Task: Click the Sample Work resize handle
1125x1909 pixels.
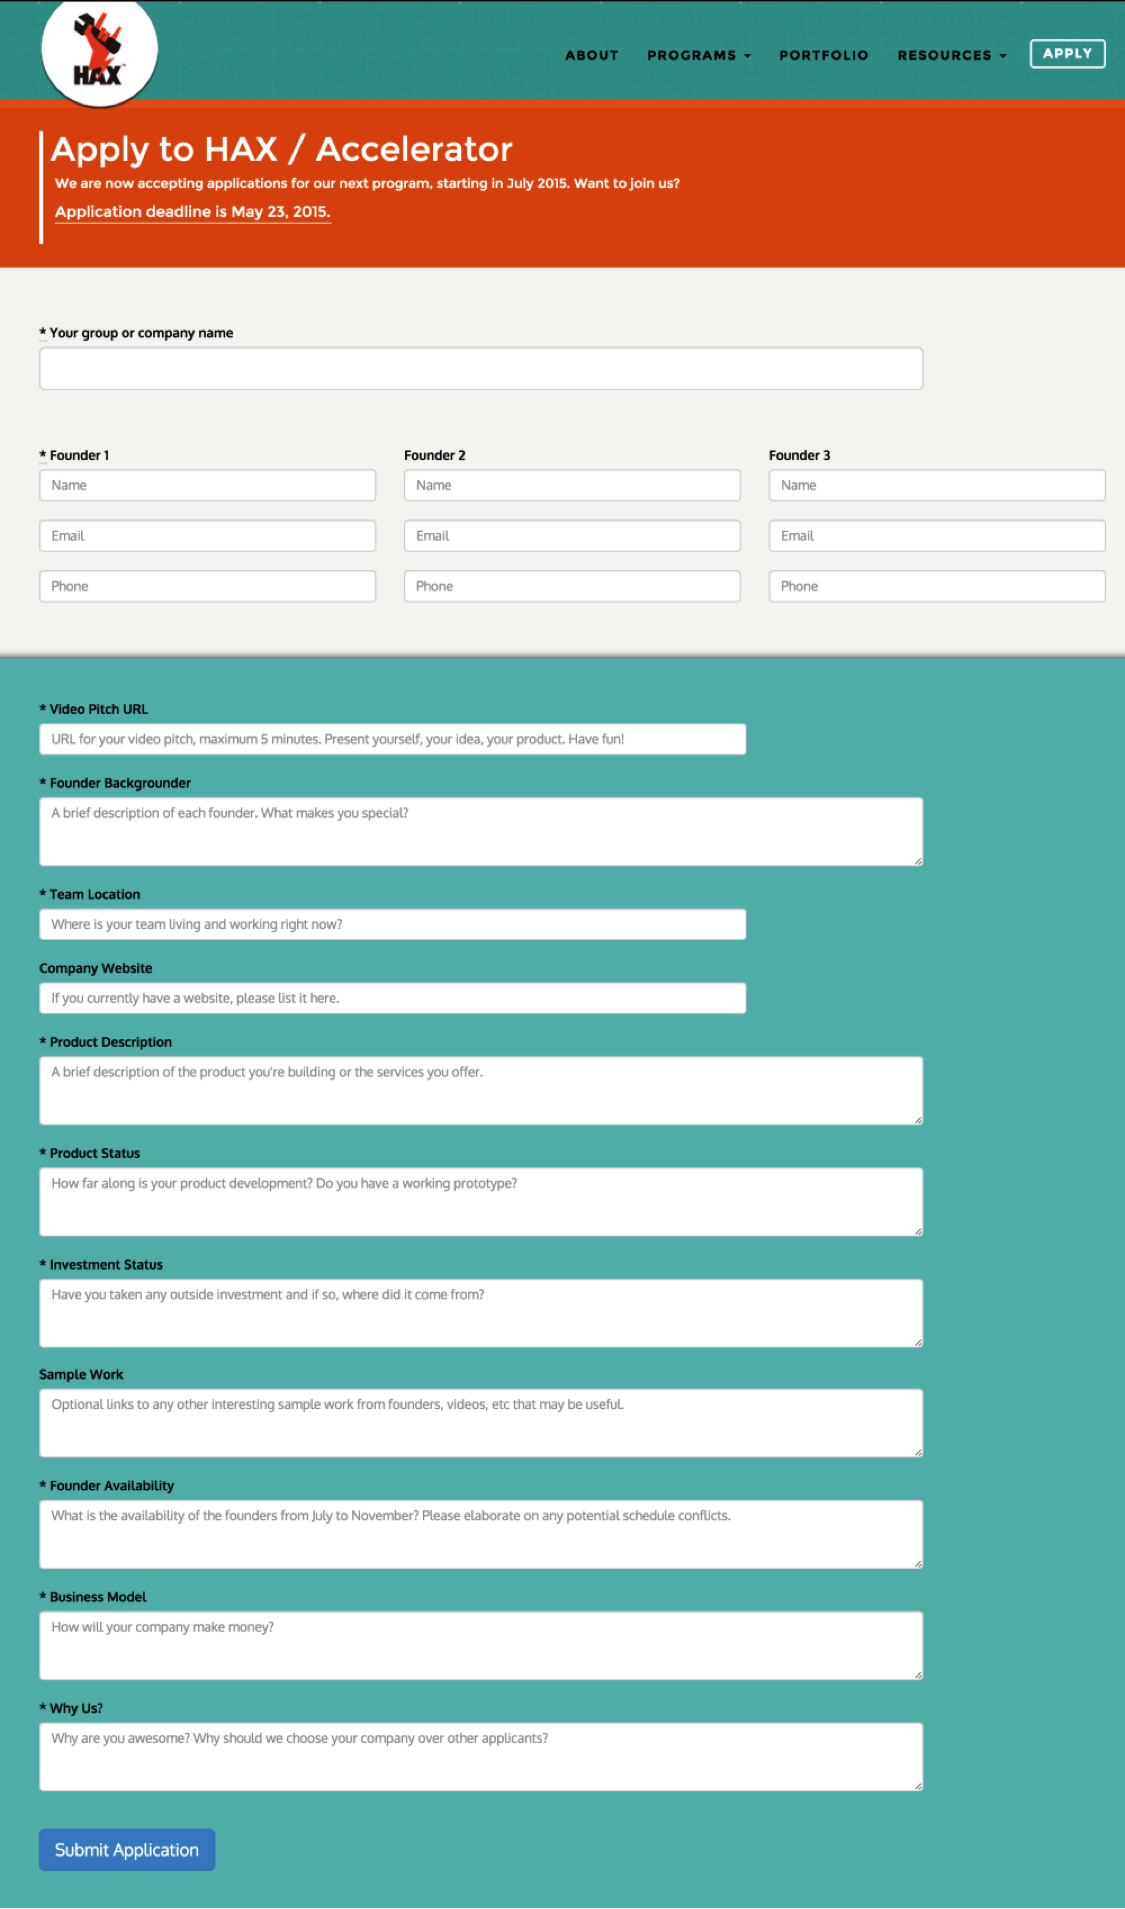Action: (x=918, y=1452)
